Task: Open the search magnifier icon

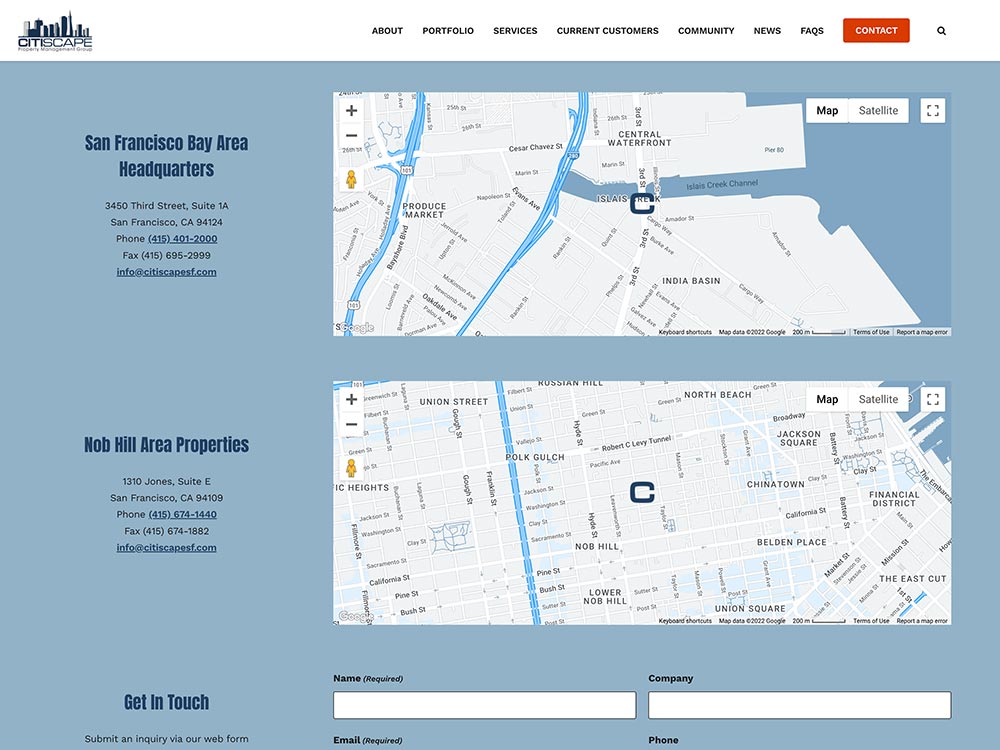Action: click(x=941, y=31)
